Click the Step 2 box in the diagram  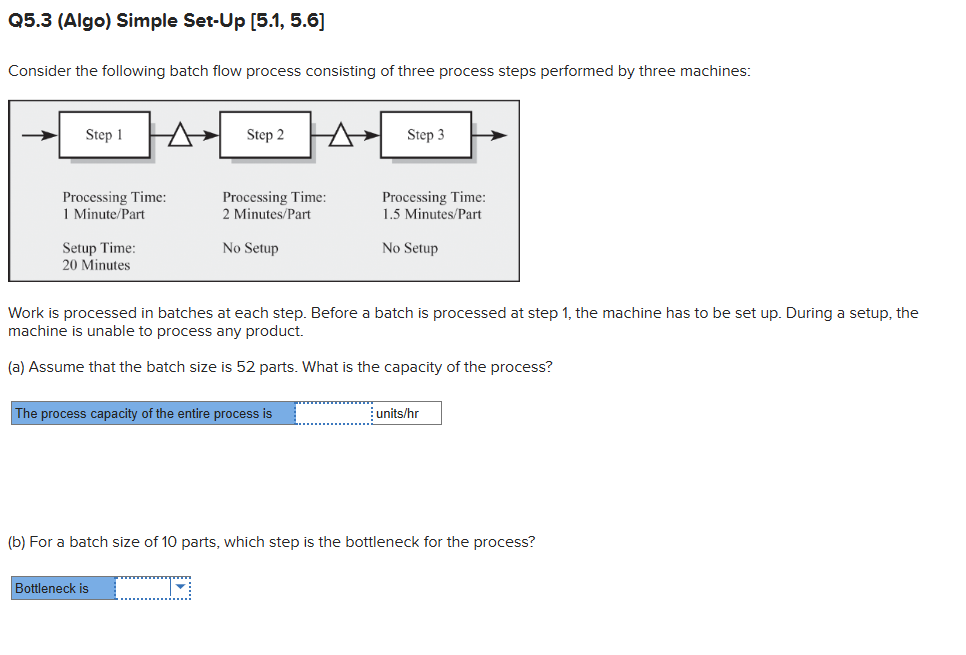265,134
